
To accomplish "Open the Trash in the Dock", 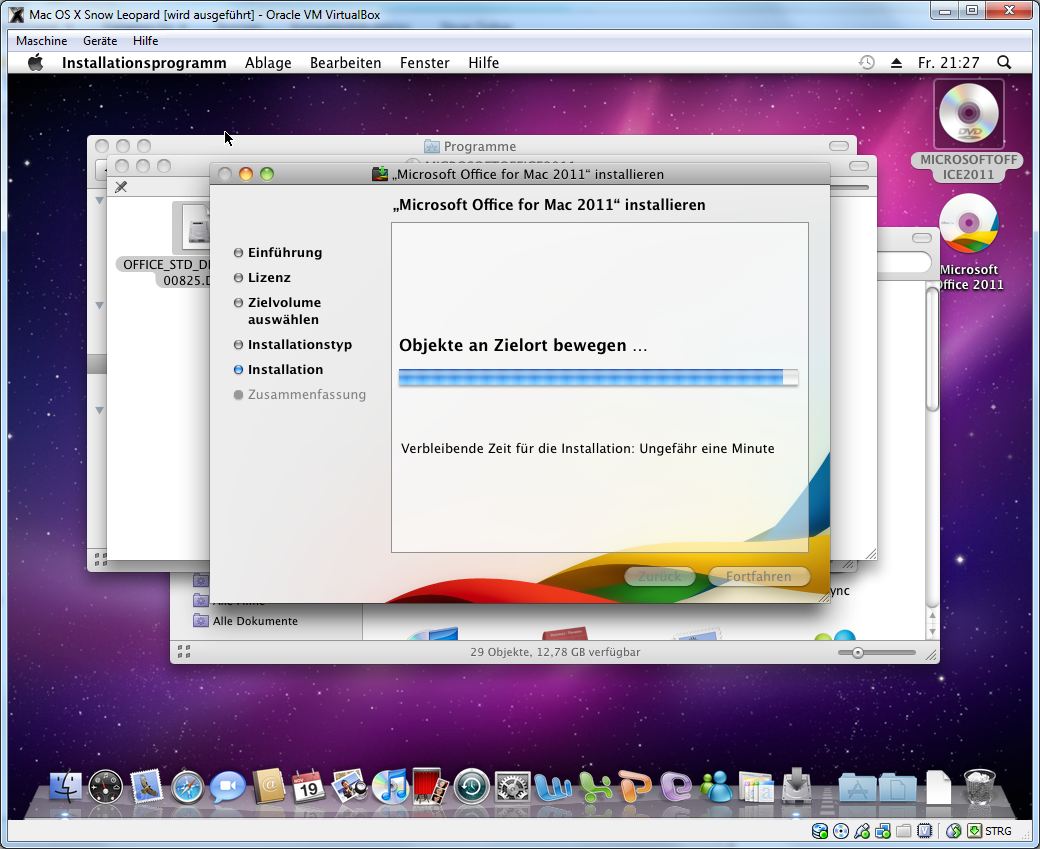I will (979, 787).
